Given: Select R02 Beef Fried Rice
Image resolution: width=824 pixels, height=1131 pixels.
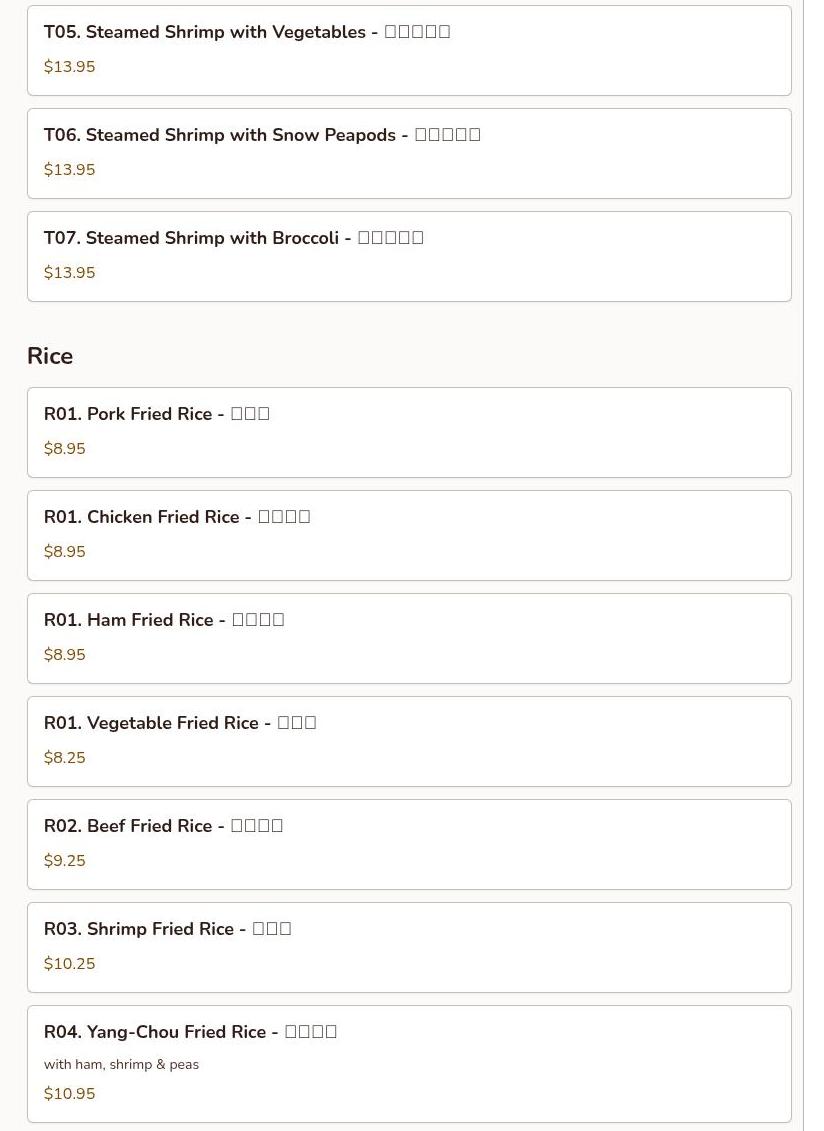Looking at the screenshot, I should 409,845.
